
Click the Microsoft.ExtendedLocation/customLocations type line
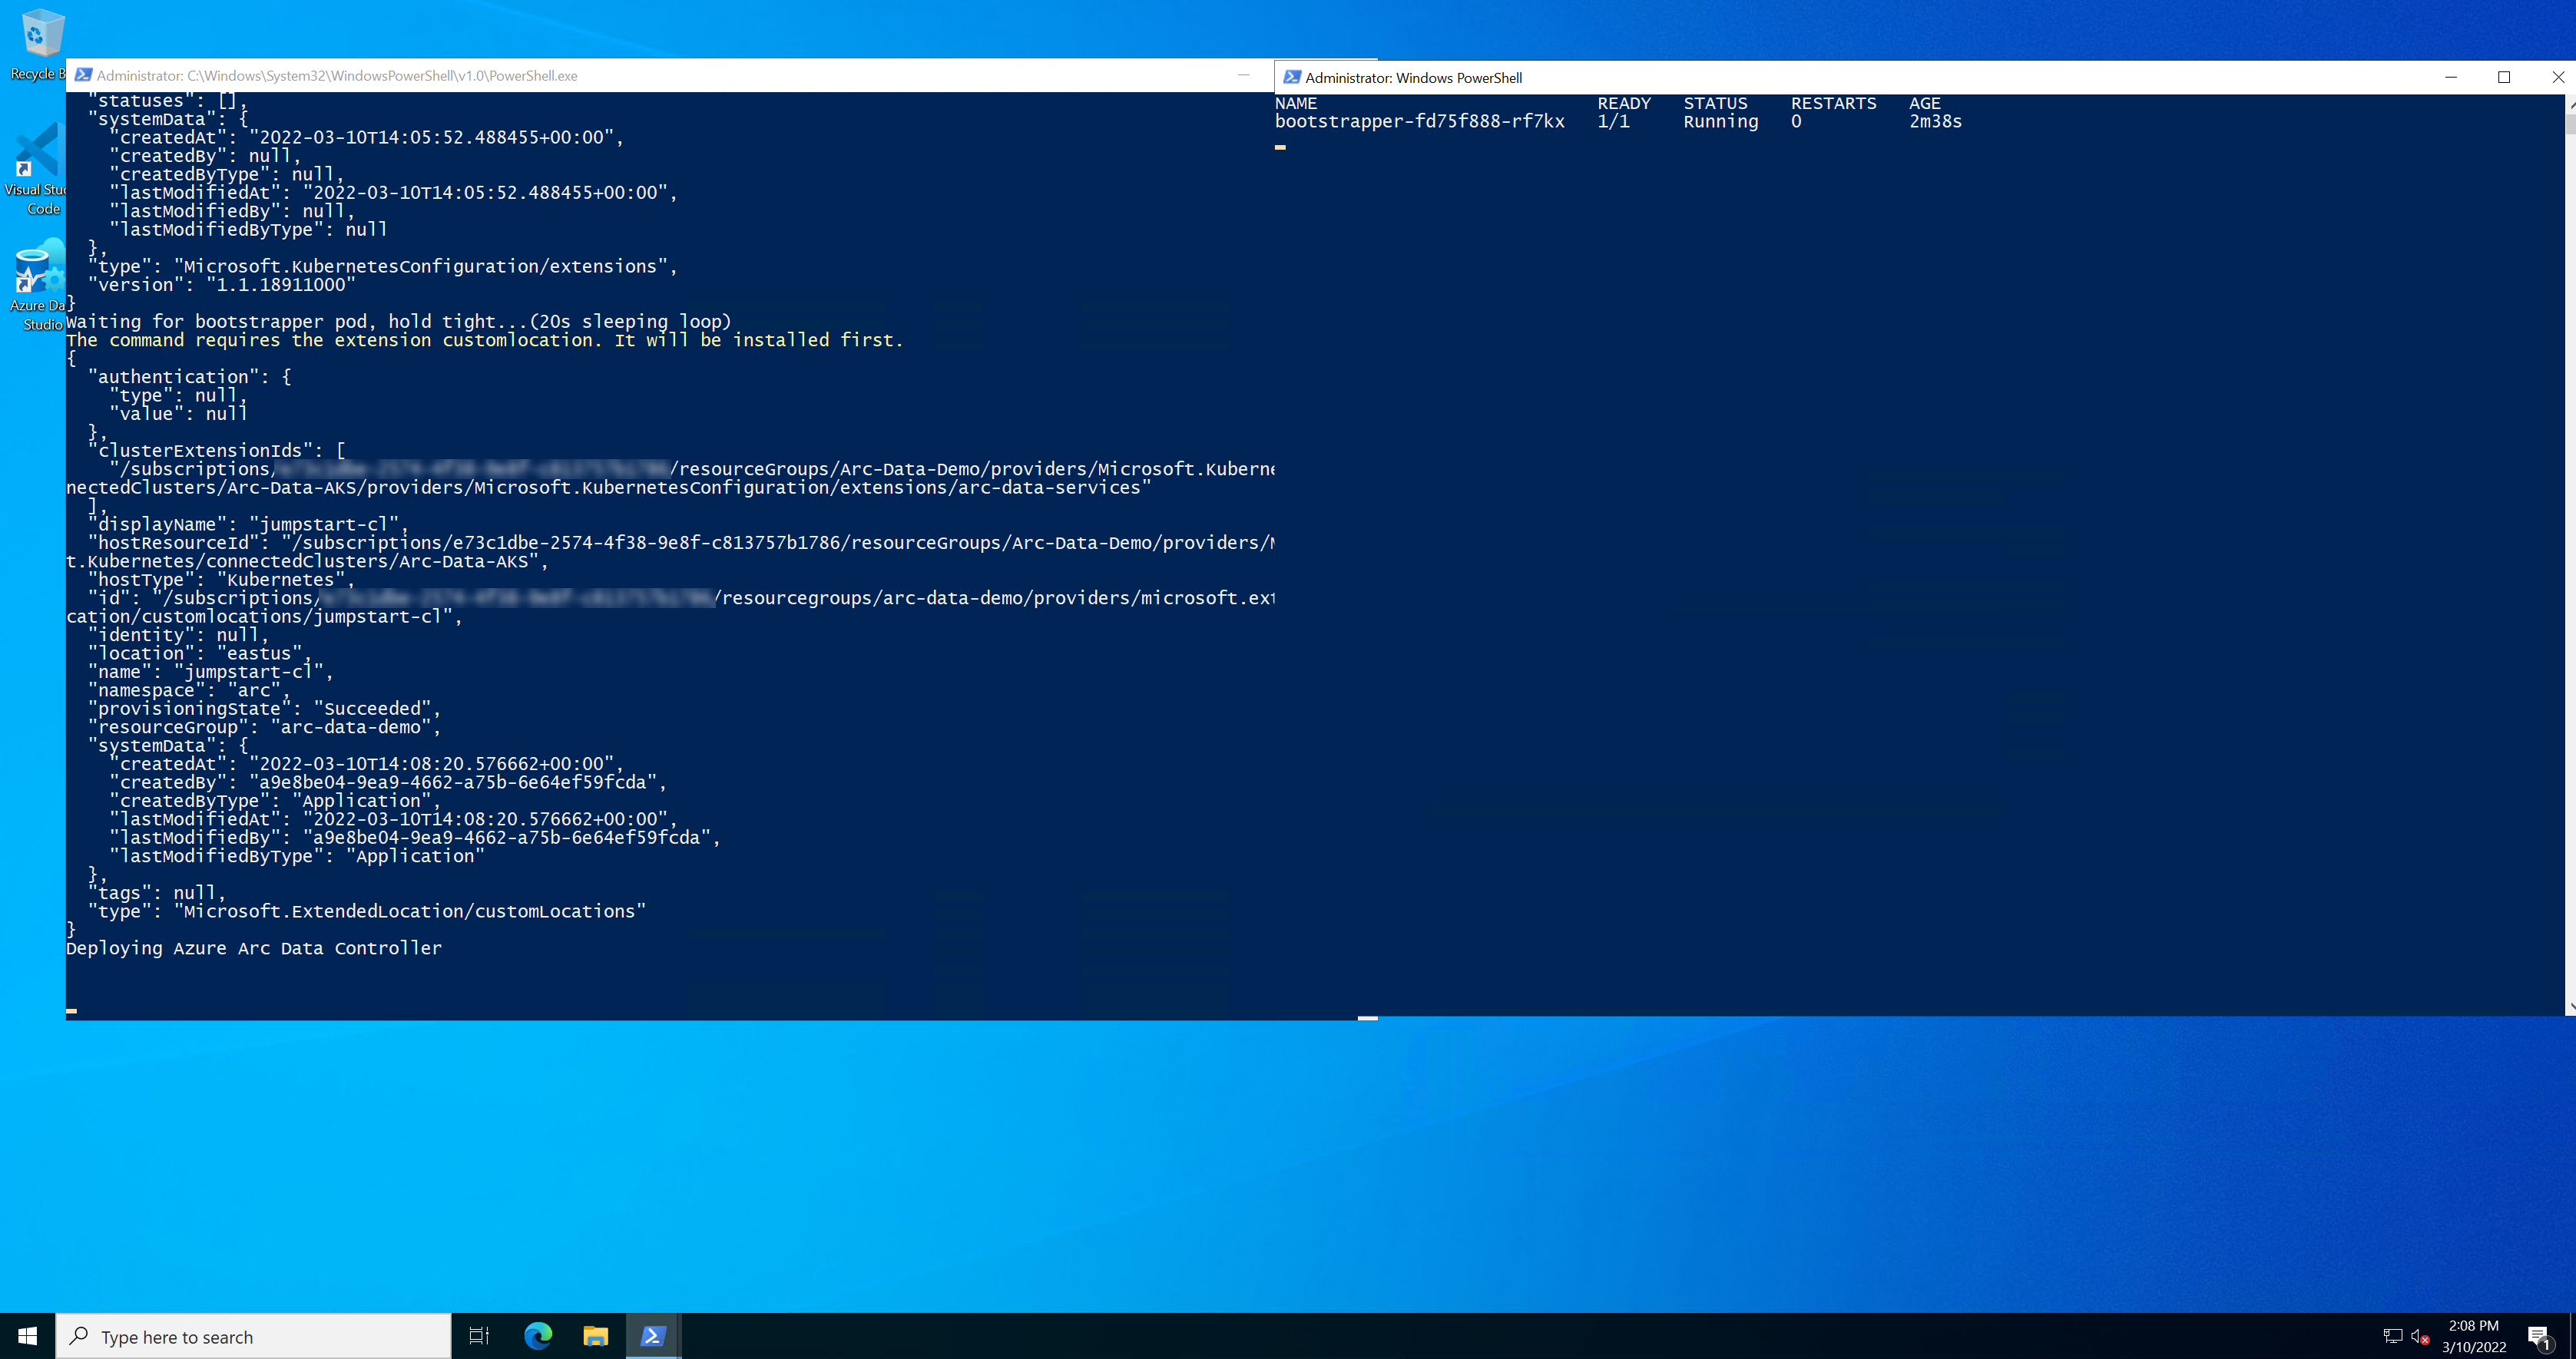(x=367, y=911)
